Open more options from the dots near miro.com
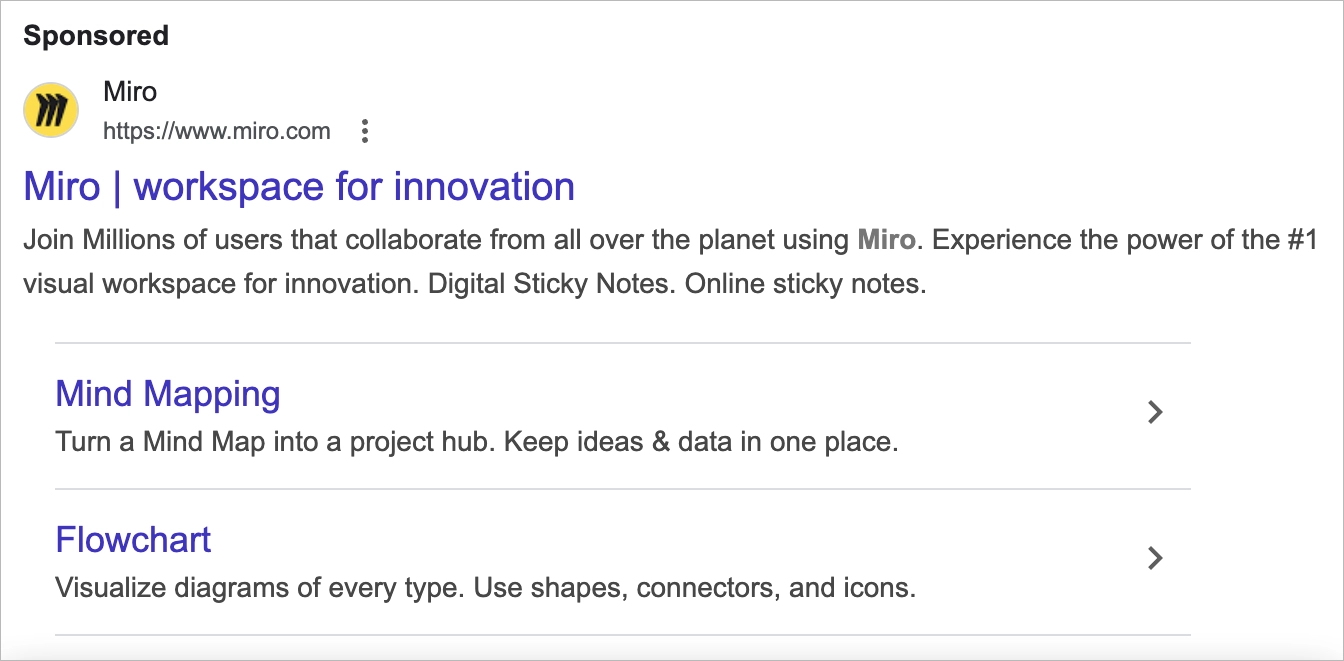The height and width of the screenshot is (661, 1344). 365,131
